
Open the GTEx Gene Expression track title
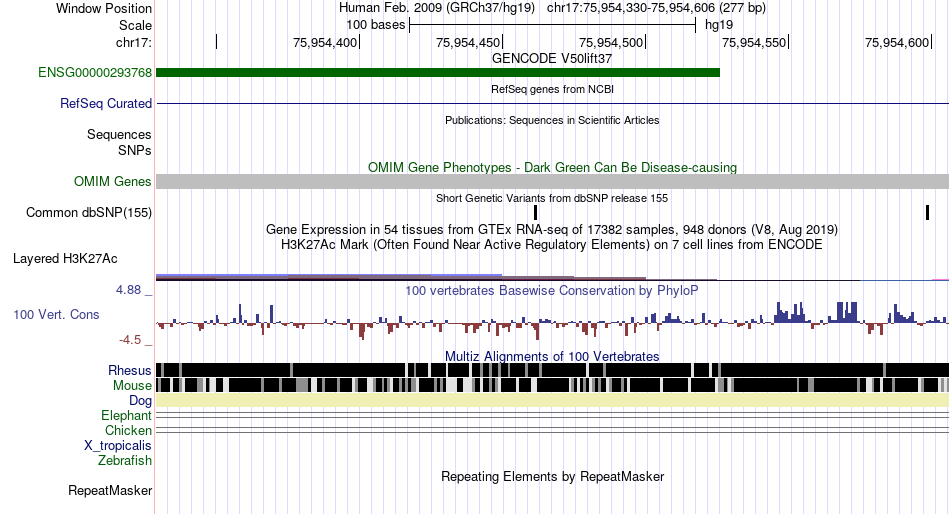coord(552,230)
